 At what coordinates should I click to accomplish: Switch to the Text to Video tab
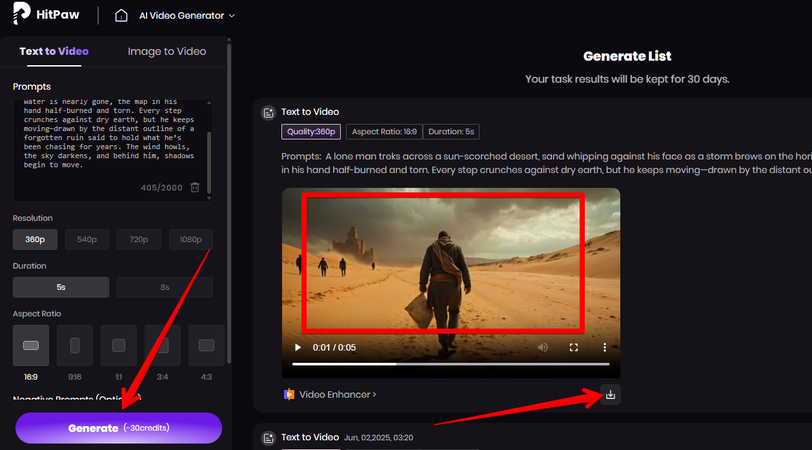point(54,51)
